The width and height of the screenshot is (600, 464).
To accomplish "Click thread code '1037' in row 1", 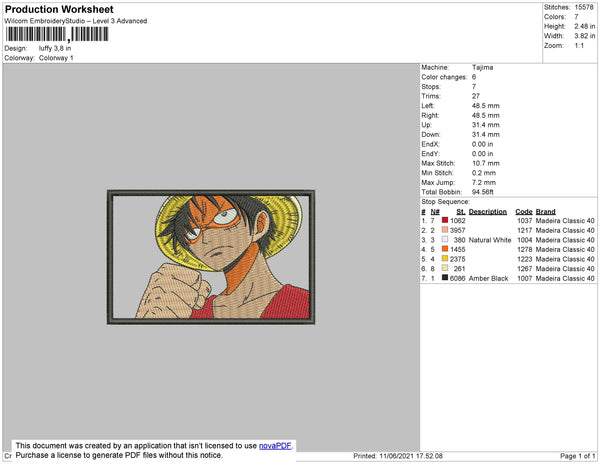I will point(525,221).
